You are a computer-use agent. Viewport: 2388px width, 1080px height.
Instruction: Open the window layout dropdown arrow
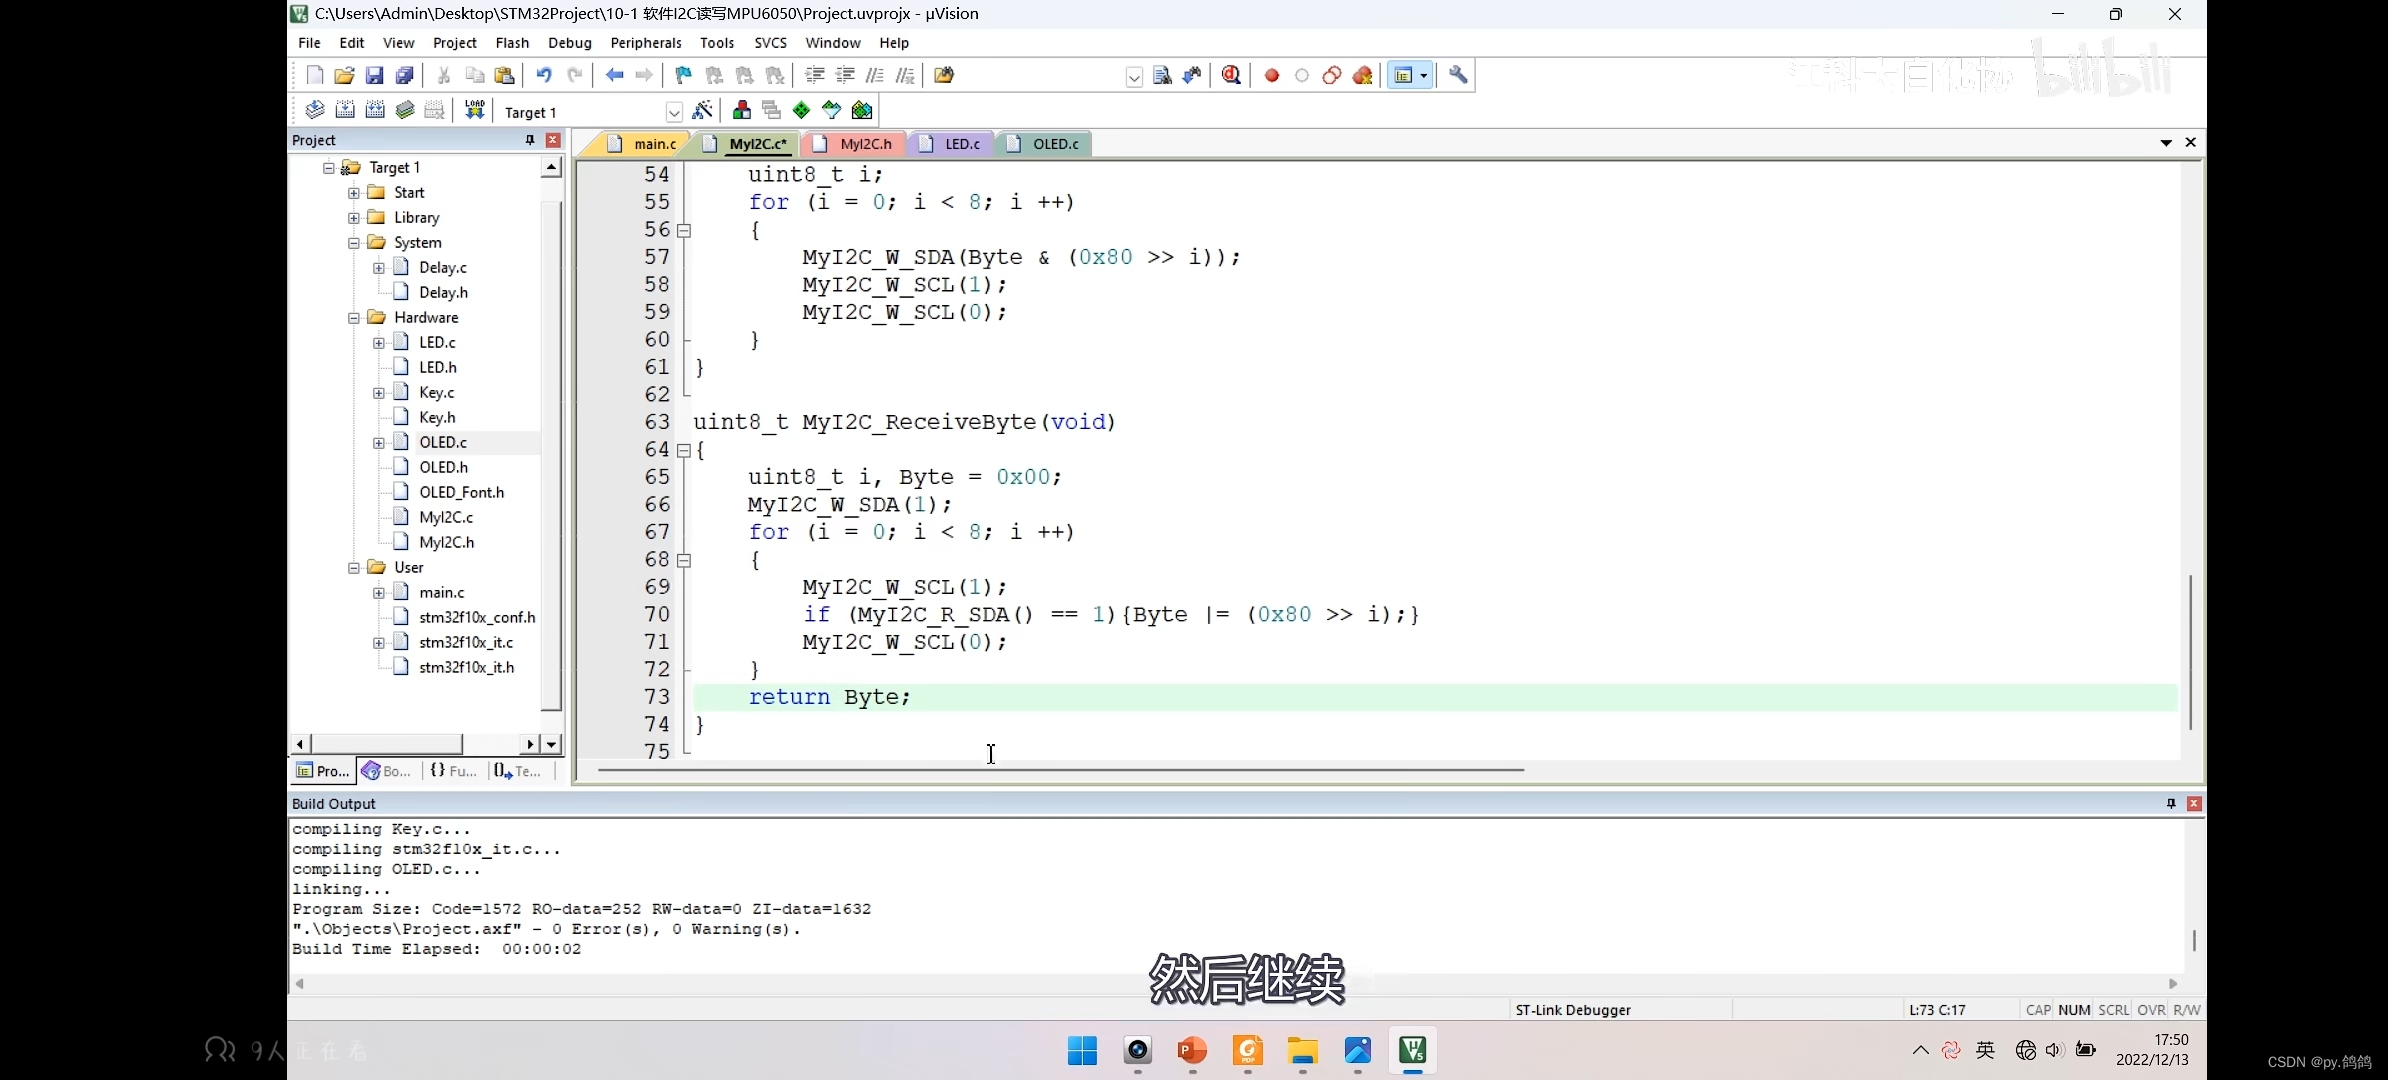pyautogui.click(x=1424, y=76)
